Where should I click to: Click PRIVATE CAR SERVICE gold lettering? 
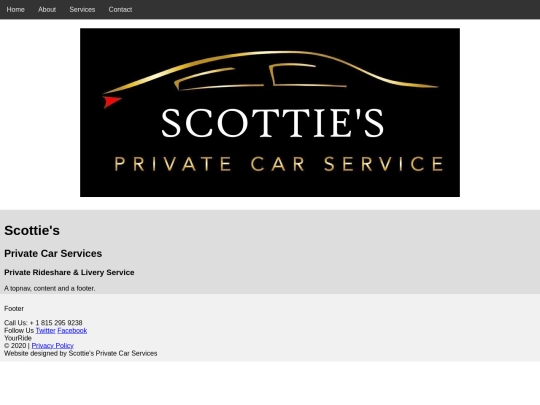tap(279, 164)
